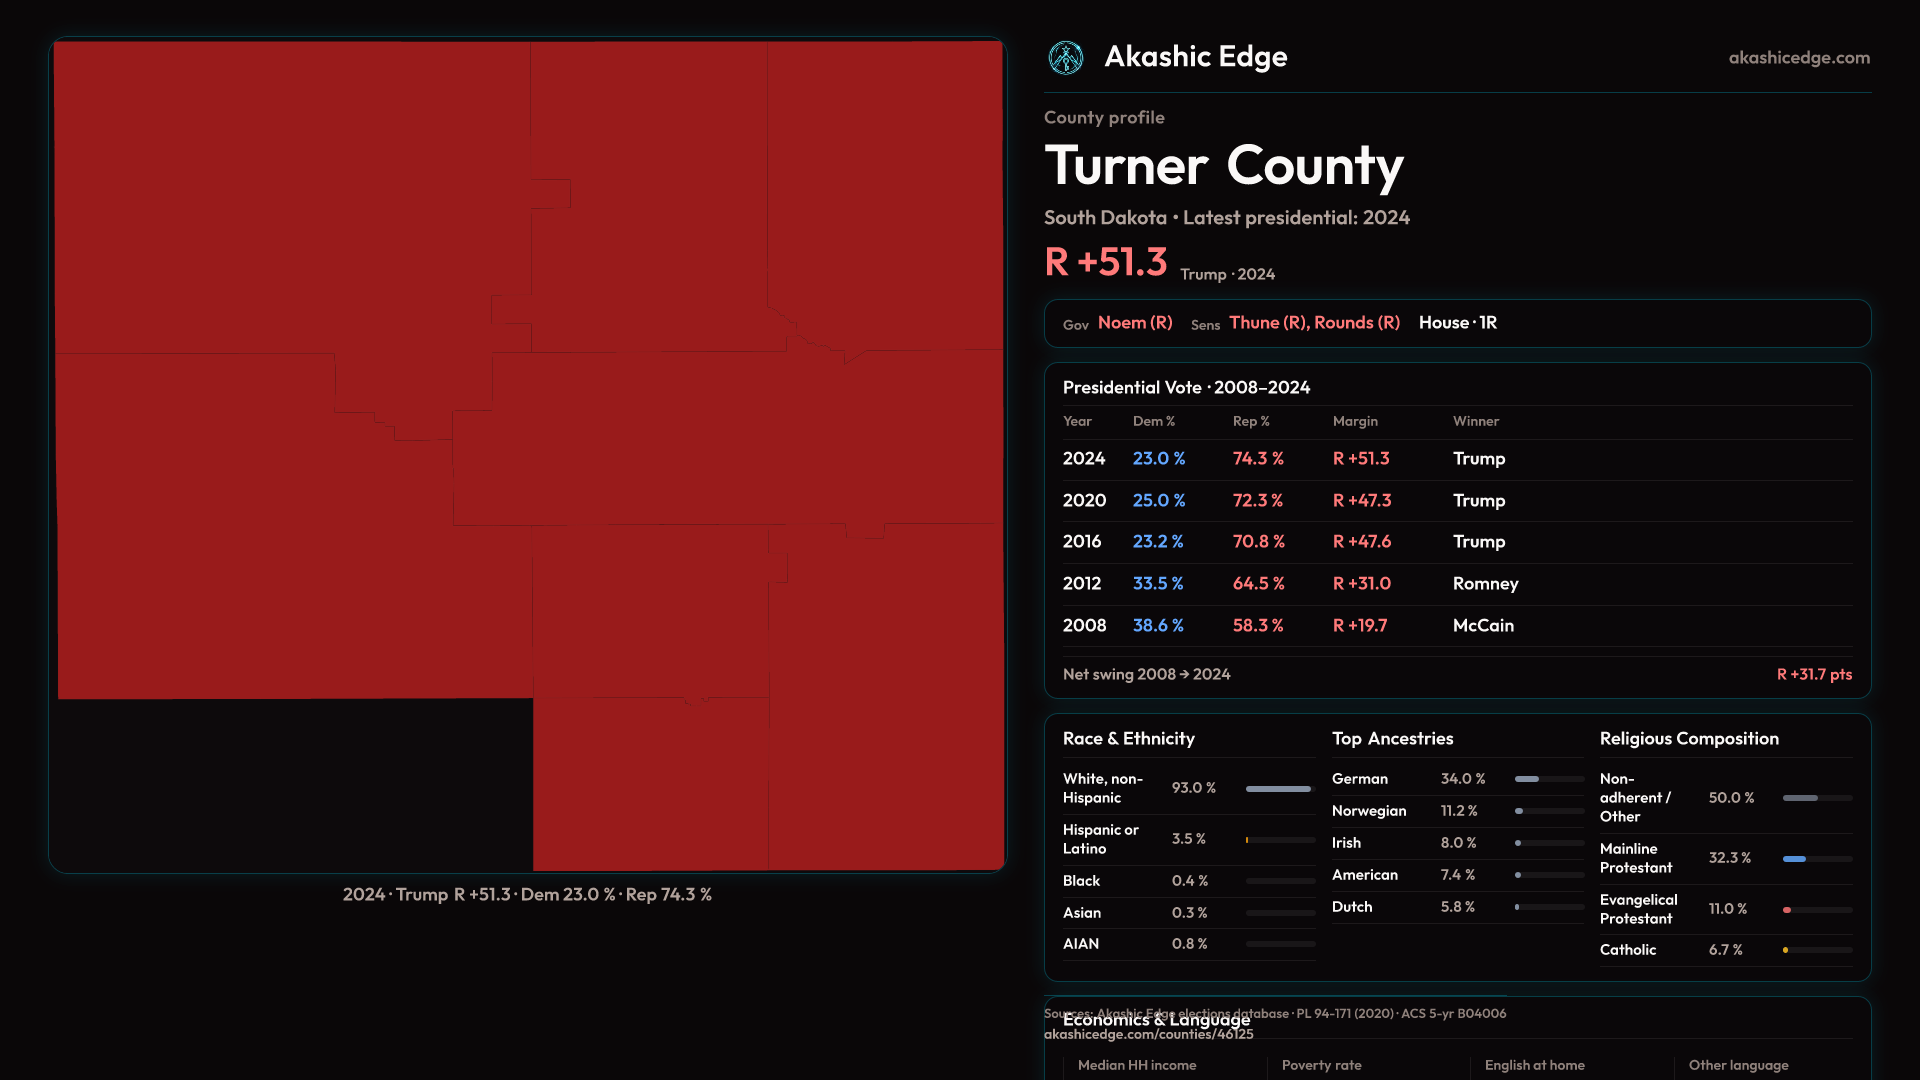Click the Akashic Edge logo icon
The height and width of the screenshot is (1080, 1920).
coord(1065,58)
